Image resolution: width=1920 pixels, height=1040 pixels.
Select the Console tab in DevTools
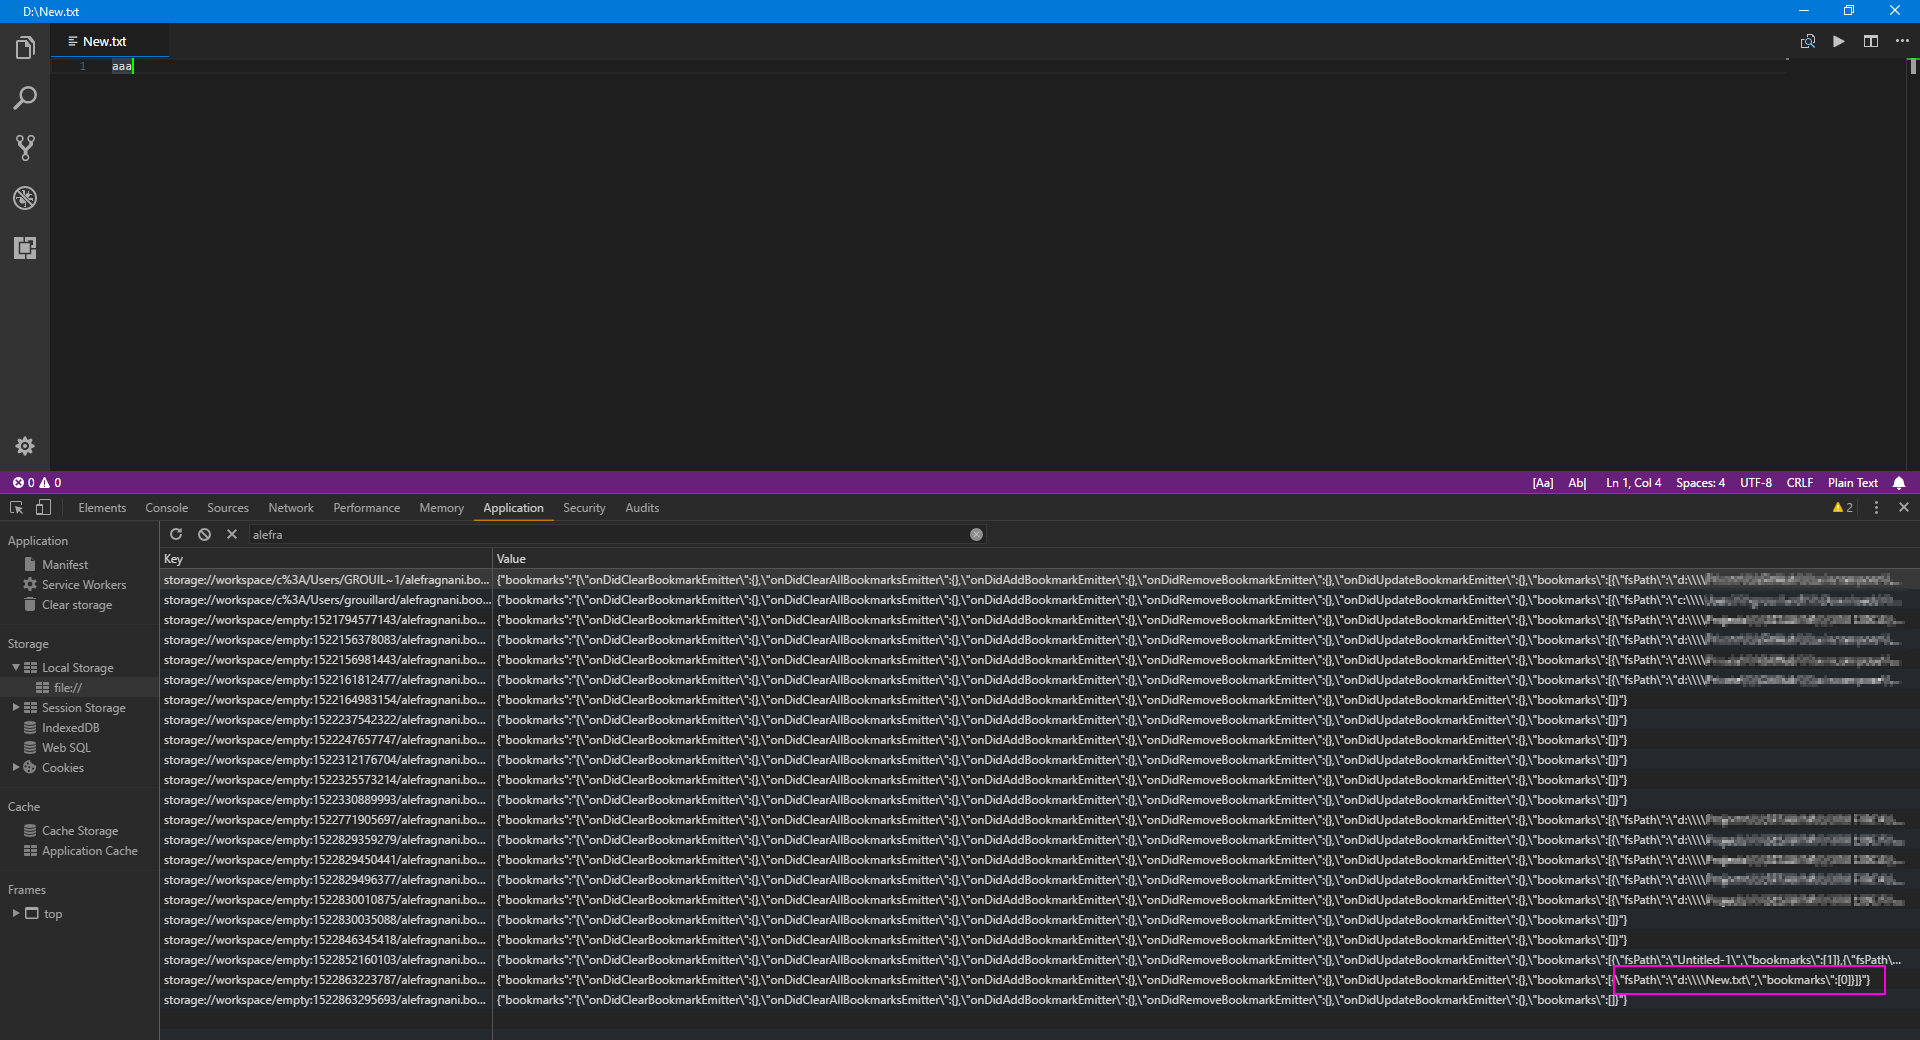pyautogui.click(x=166, y=508)
